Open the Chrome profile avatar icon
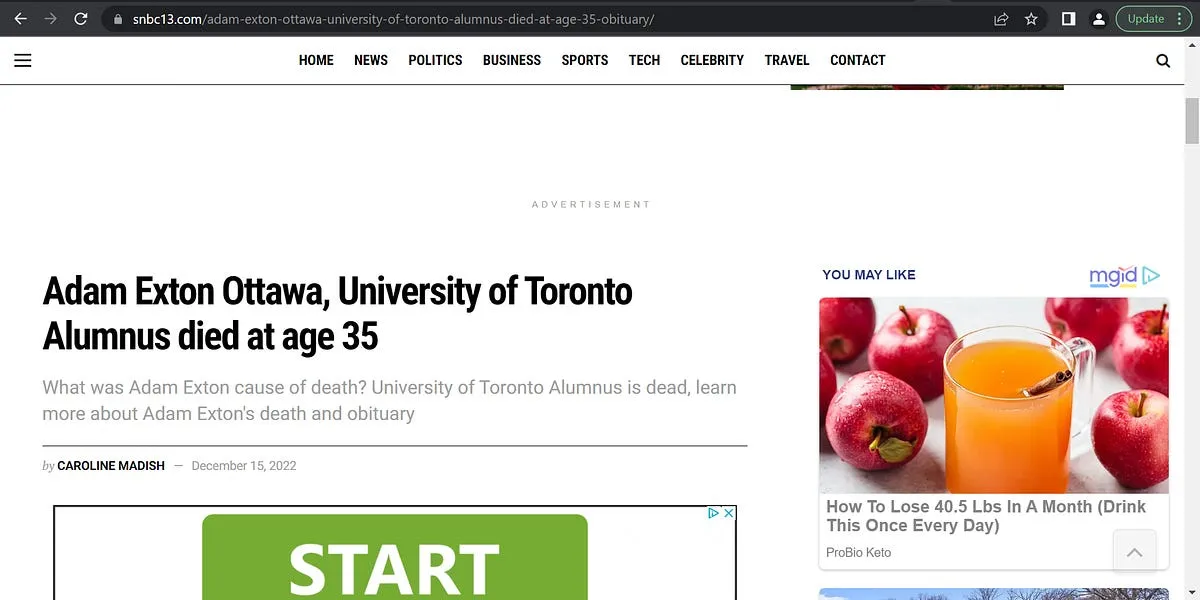 click(x=1098, y=19)
